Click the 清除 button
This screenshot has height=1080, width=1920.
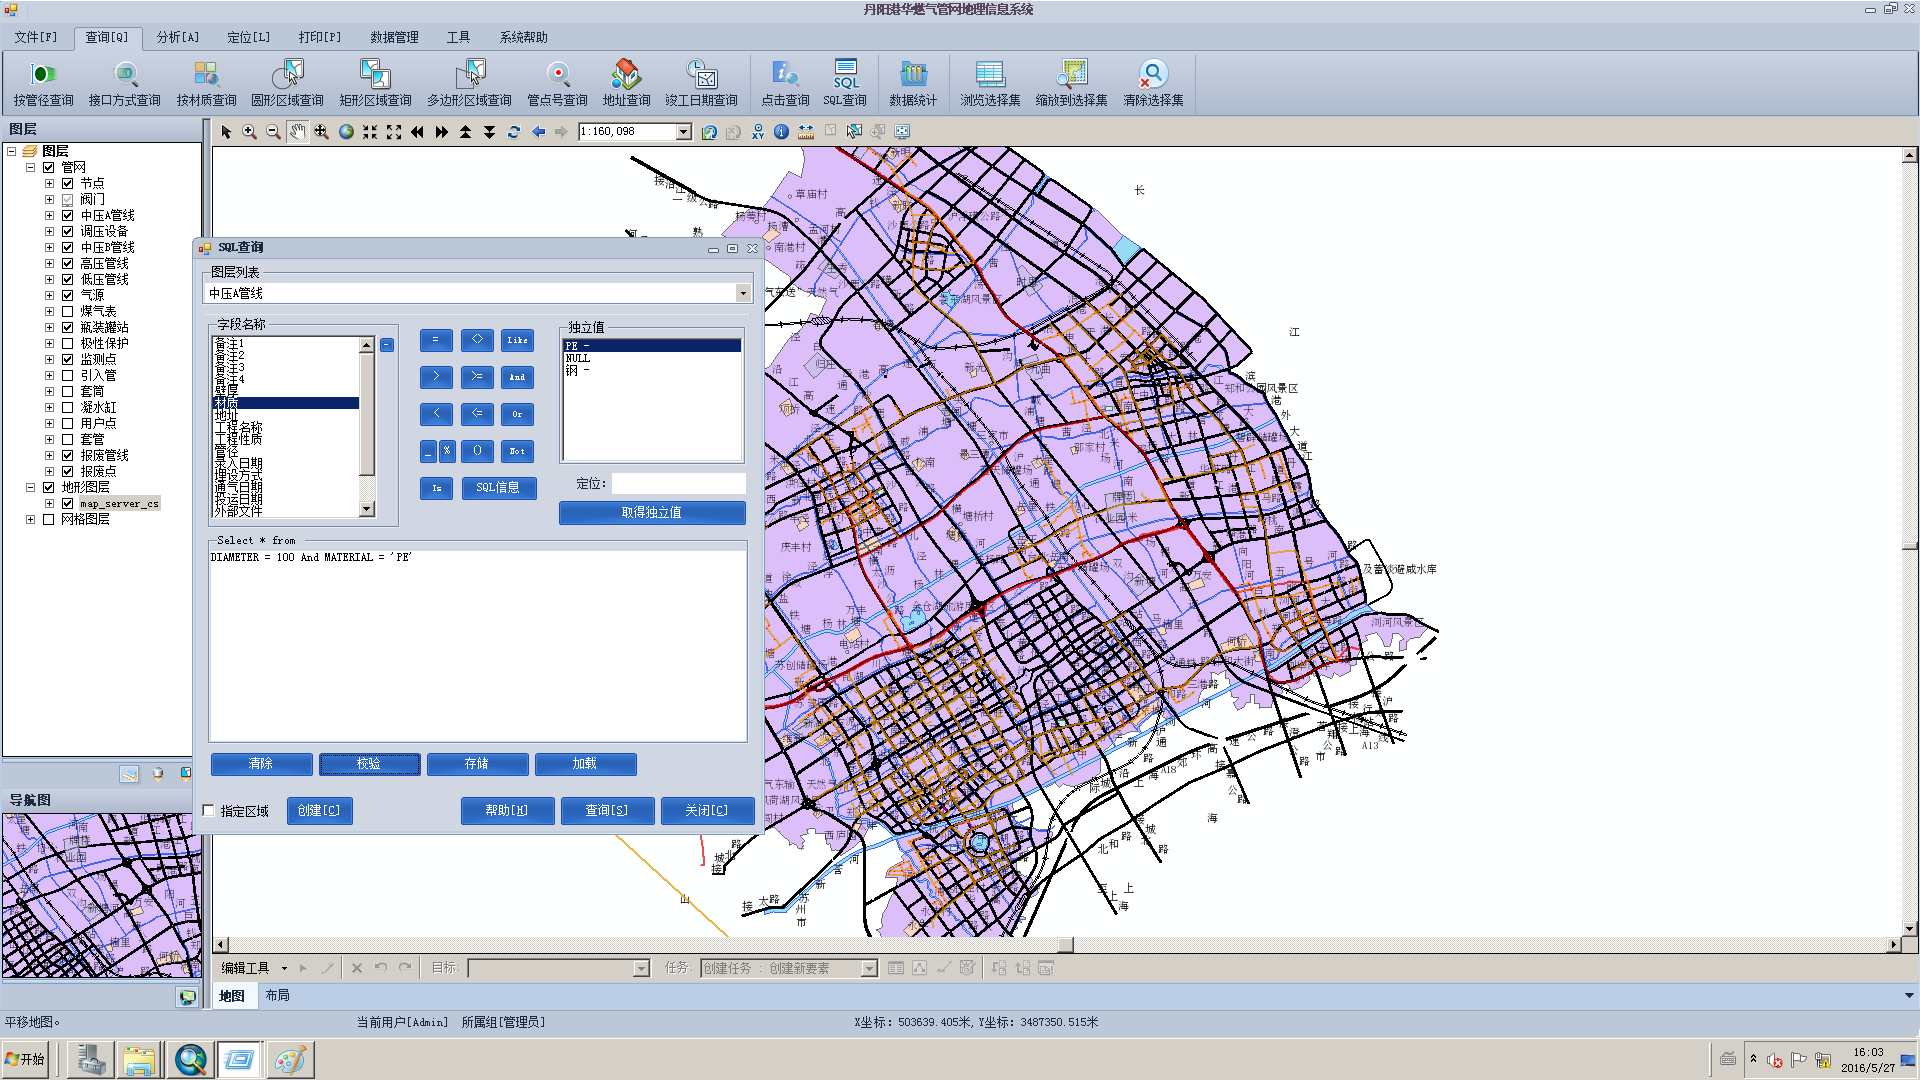(x=261, y=764)
